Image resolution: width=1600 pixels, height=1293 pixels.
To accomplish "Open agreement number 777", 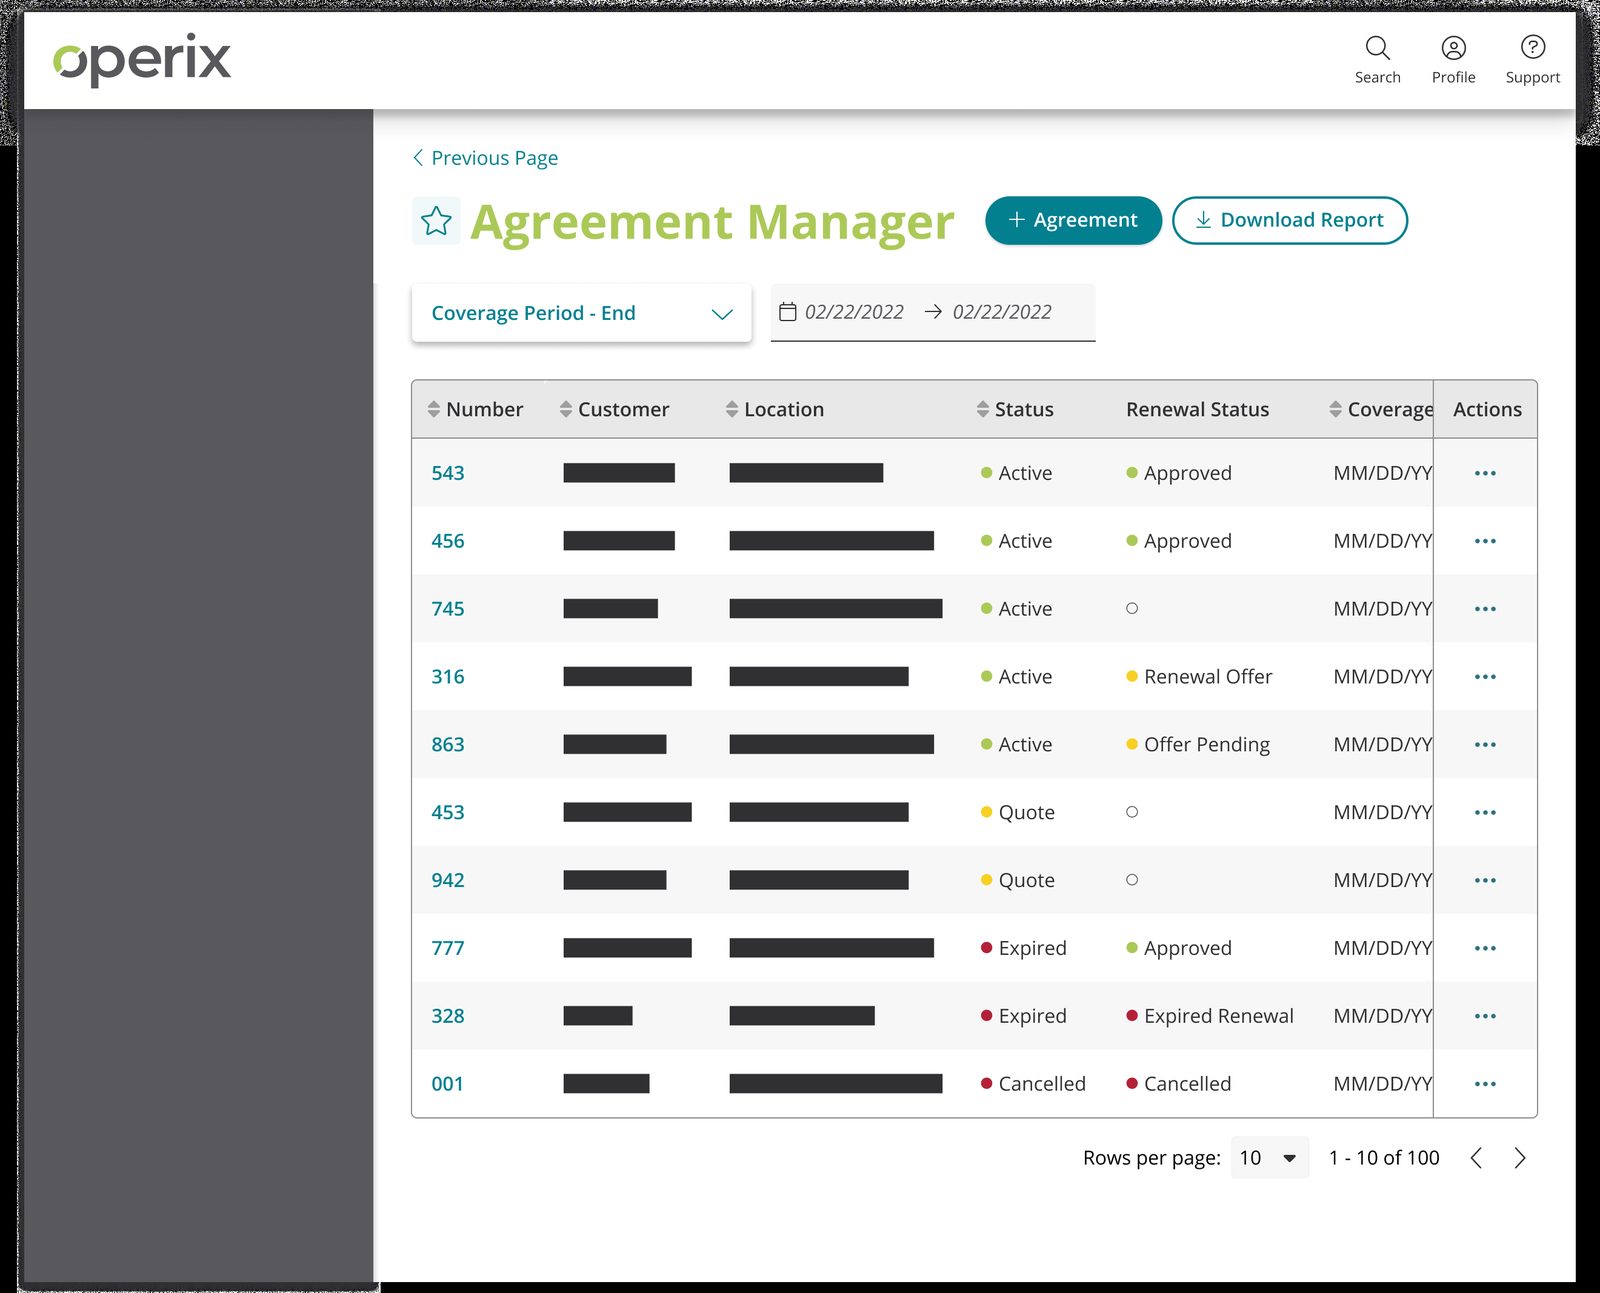I will tap(448, 948).
